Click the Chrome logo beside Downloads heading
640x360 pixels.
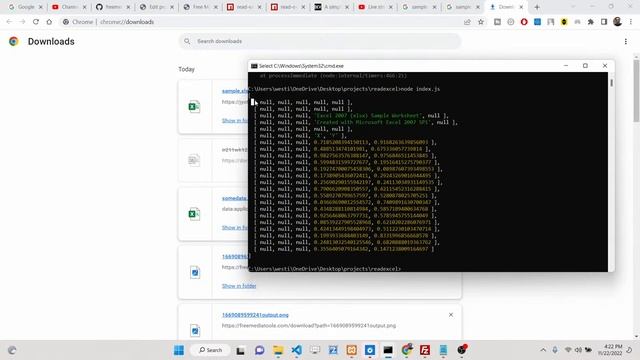(x=13, y=41)
